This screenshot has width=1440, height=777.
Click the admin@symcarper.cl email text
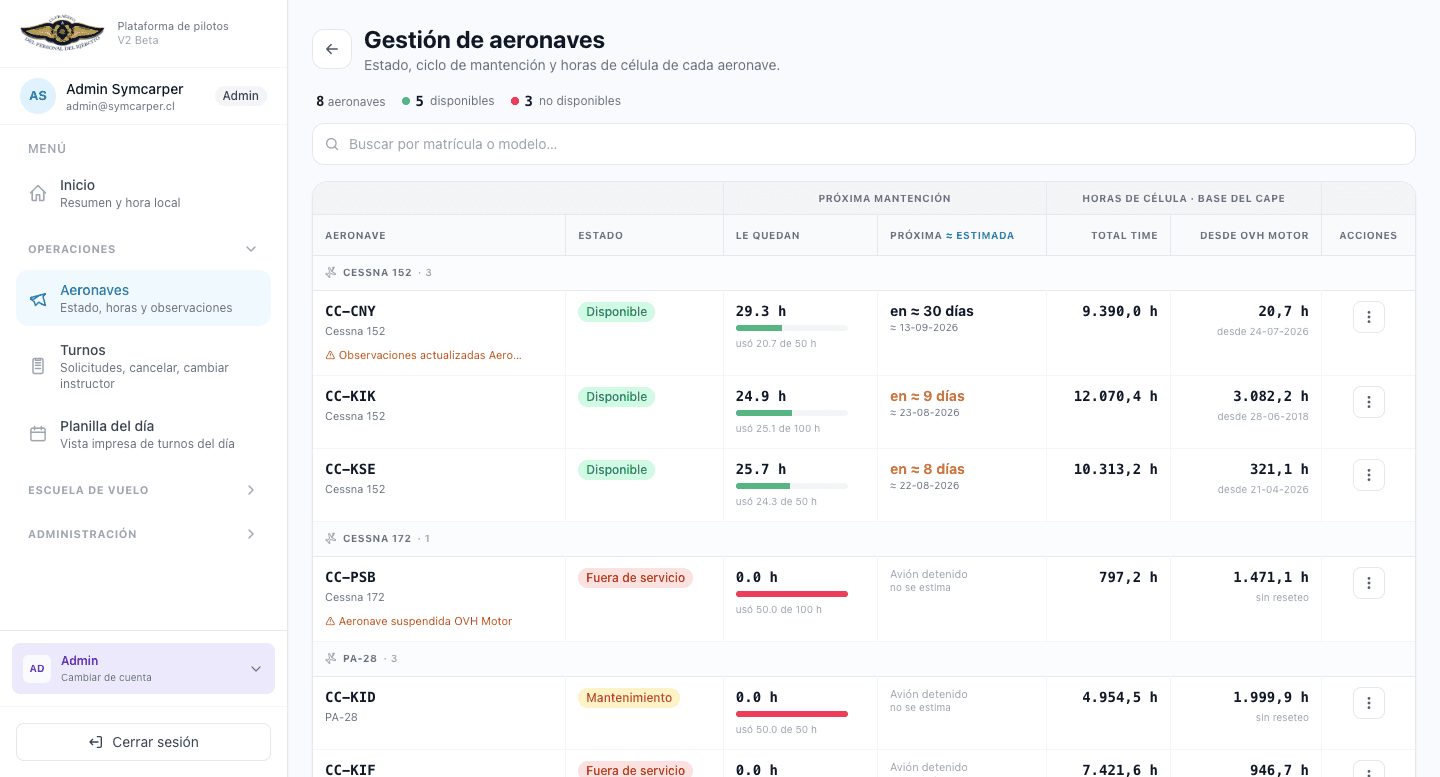(120, 106)
